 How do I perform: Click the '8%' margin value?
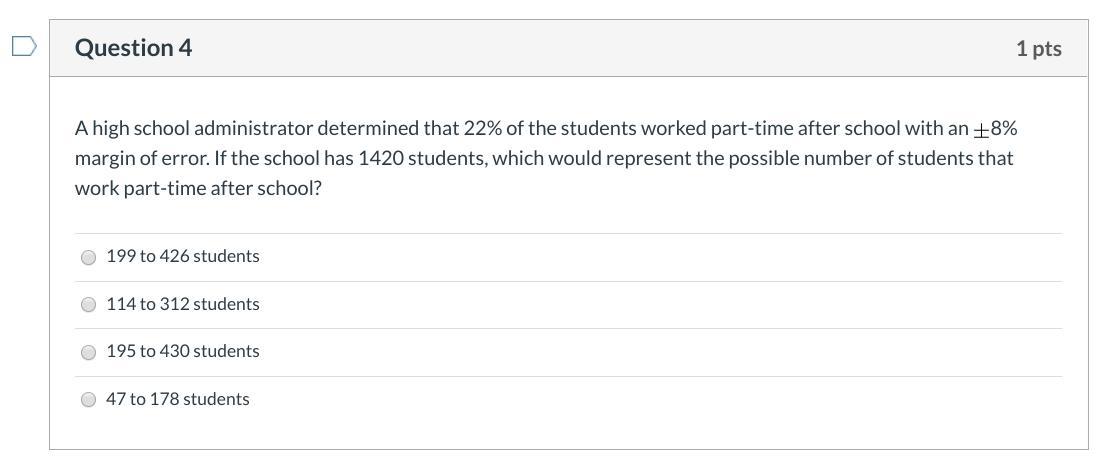click(1004, 128)
